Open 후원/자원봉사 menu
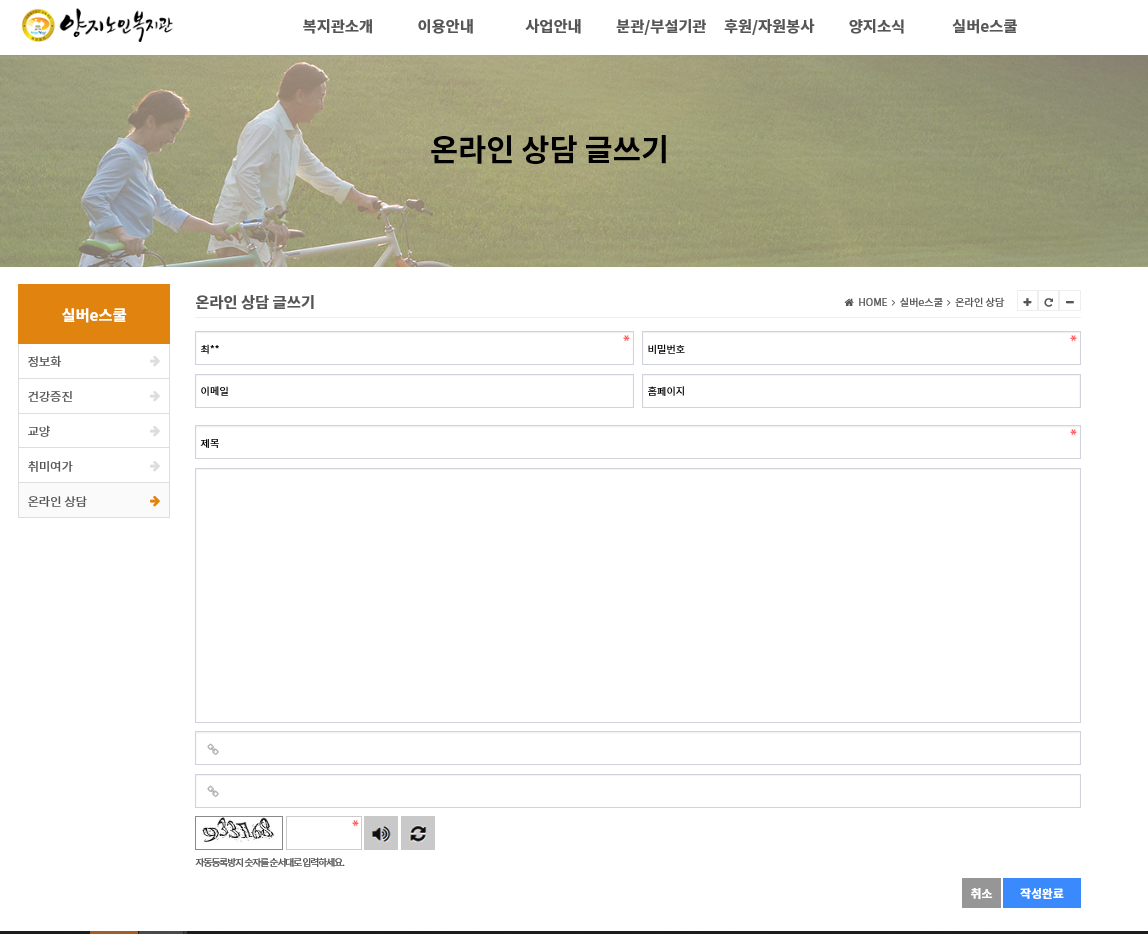This screenshot has width=1148, height=934. (769, 26)
